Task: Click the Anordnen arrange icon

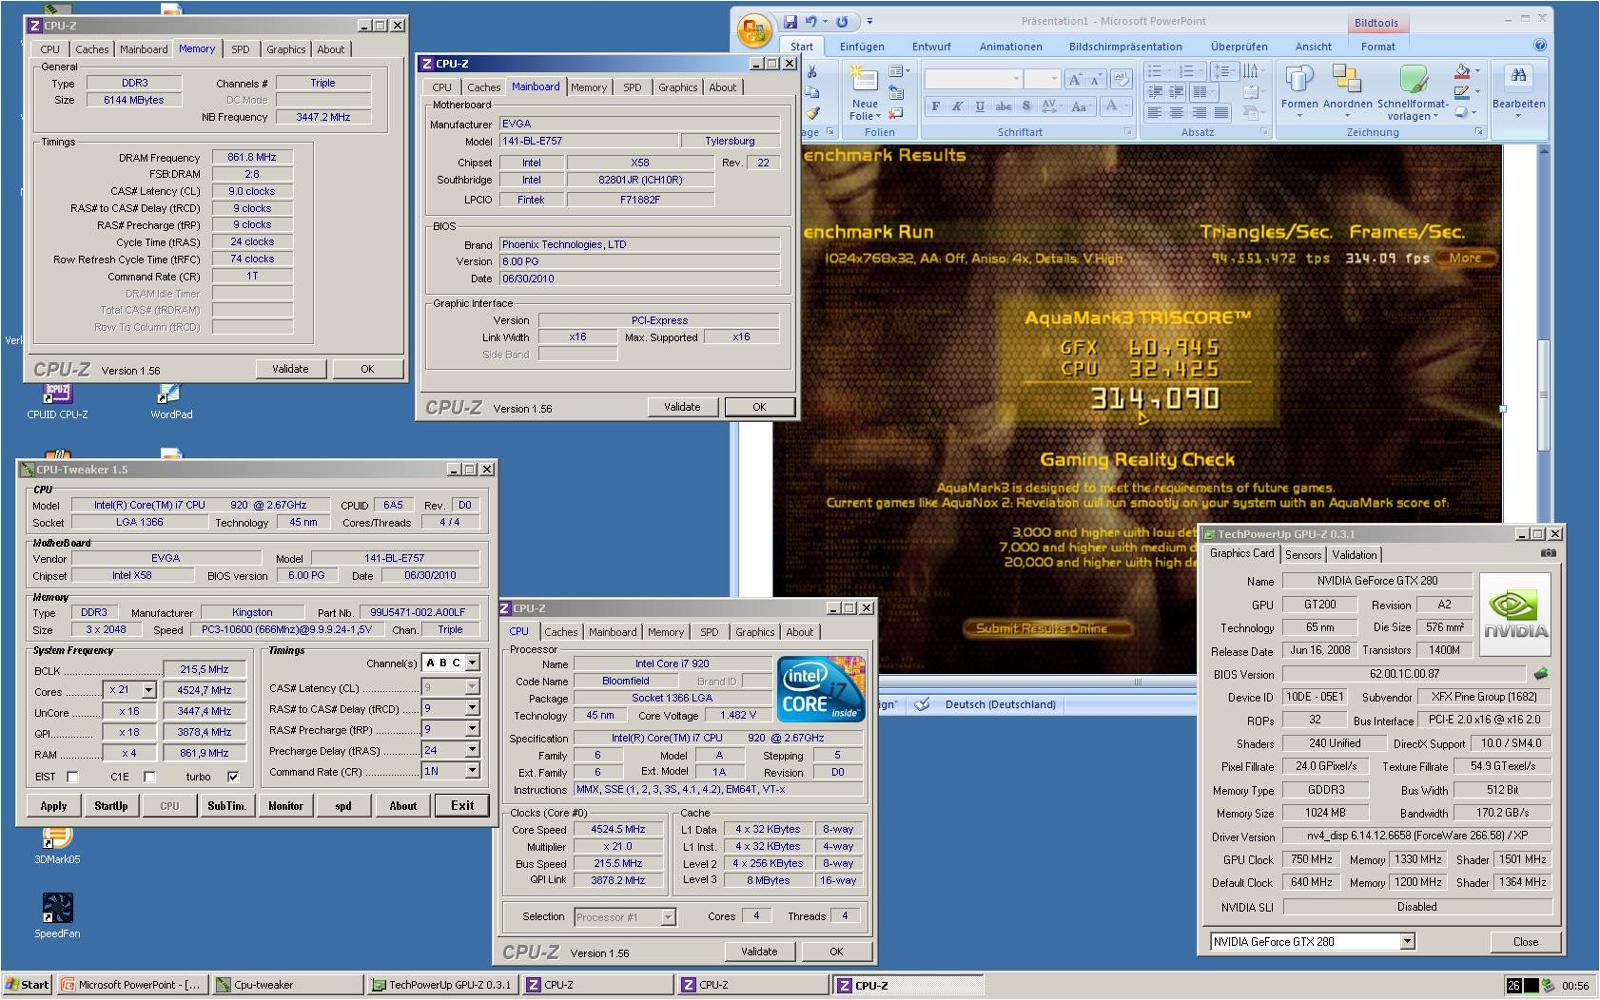Action: pyautogui.click(x=1347, y=79)
